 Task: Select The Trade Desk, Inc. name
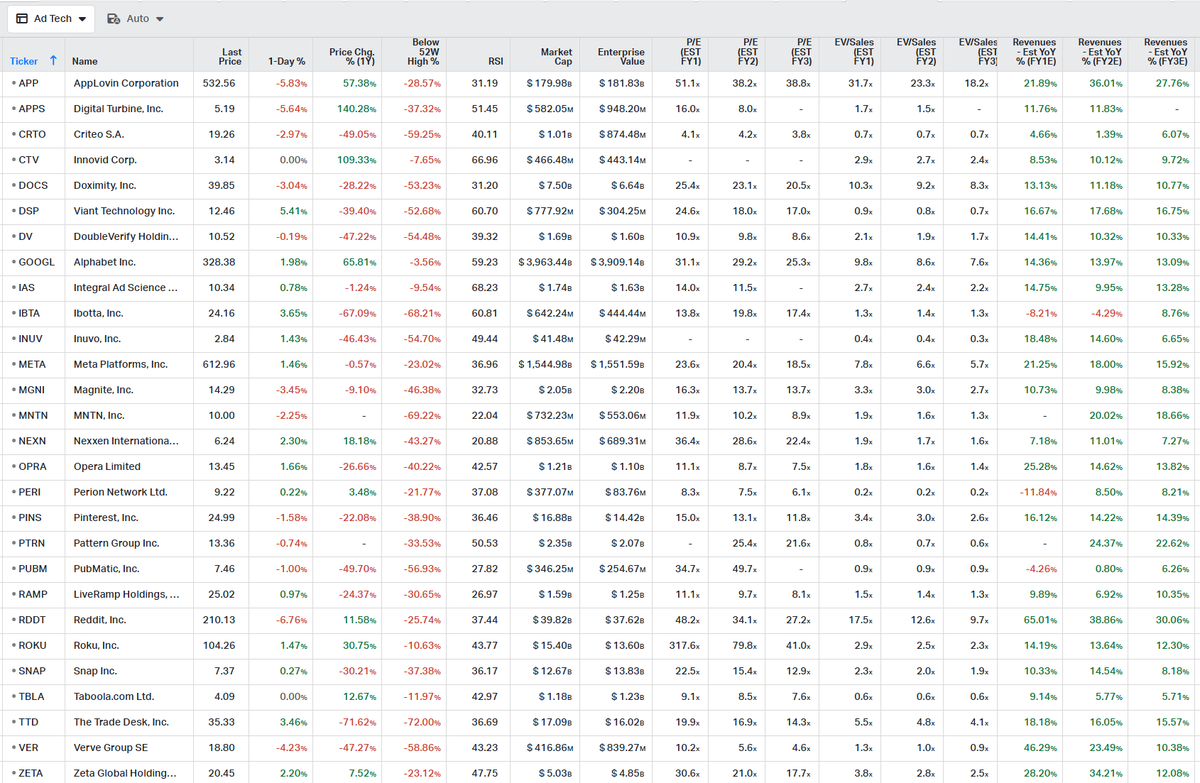coord(121,722)
